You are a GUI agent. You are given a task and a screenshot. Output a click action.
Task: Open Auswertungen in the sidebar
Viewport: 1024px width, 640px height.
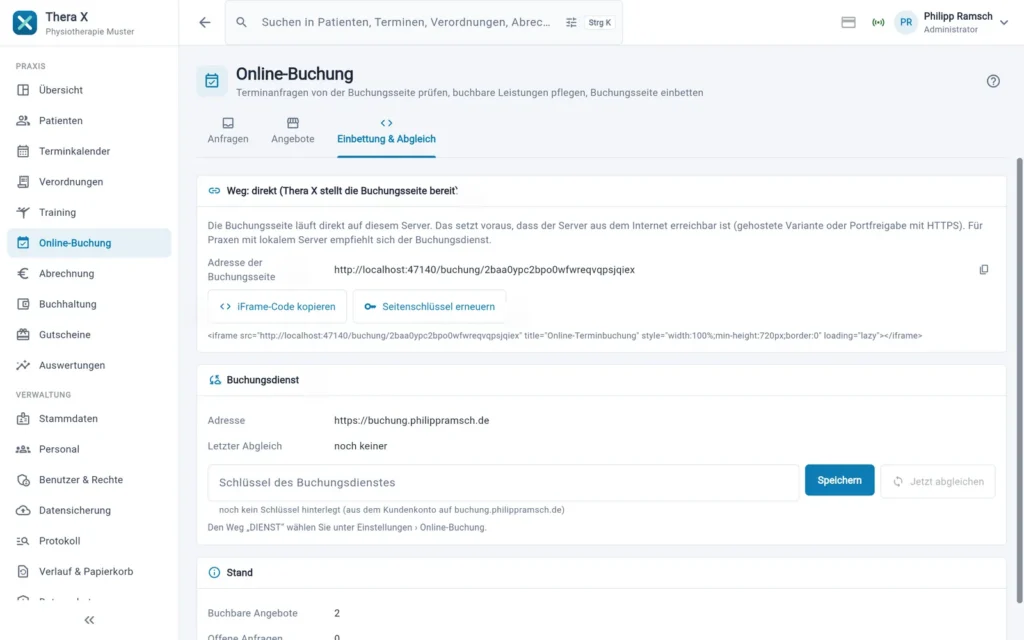(89, 366)
